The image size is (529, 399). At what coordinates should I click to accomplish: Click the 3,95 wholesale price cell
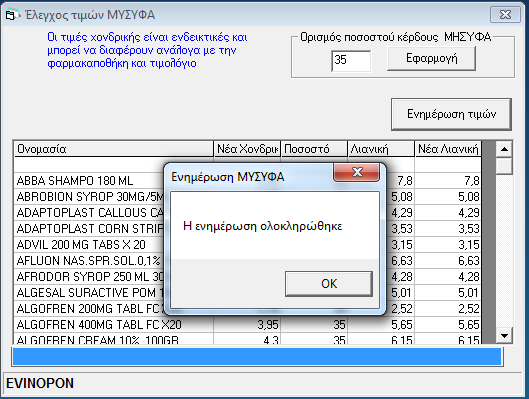247,325
